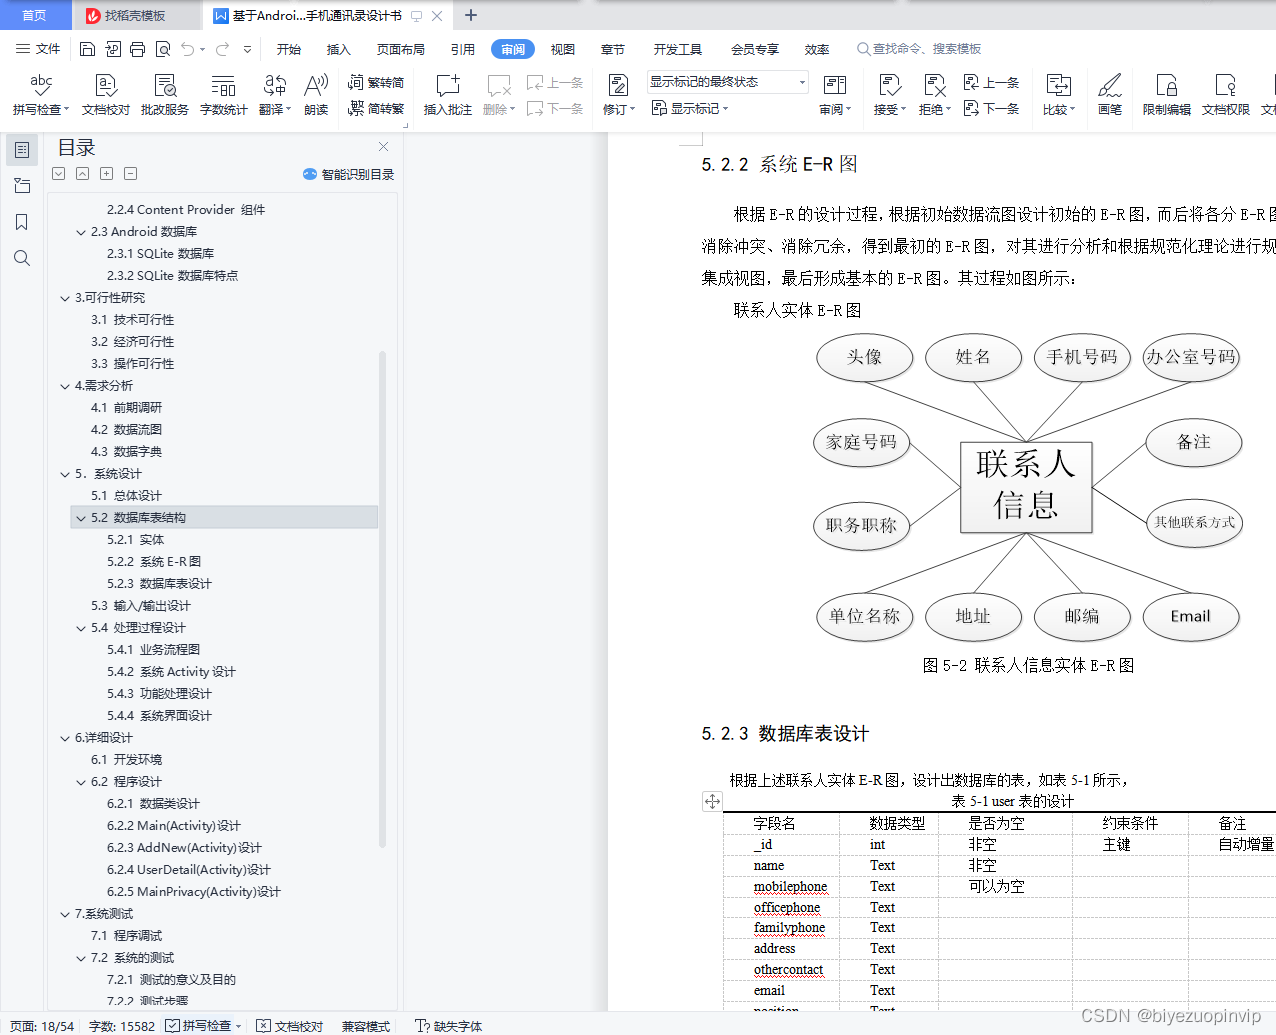Open the review pane (审阅) button
Viewport: 1276px width, 1035px height.
pyautogui.click(x=835, y=94)
